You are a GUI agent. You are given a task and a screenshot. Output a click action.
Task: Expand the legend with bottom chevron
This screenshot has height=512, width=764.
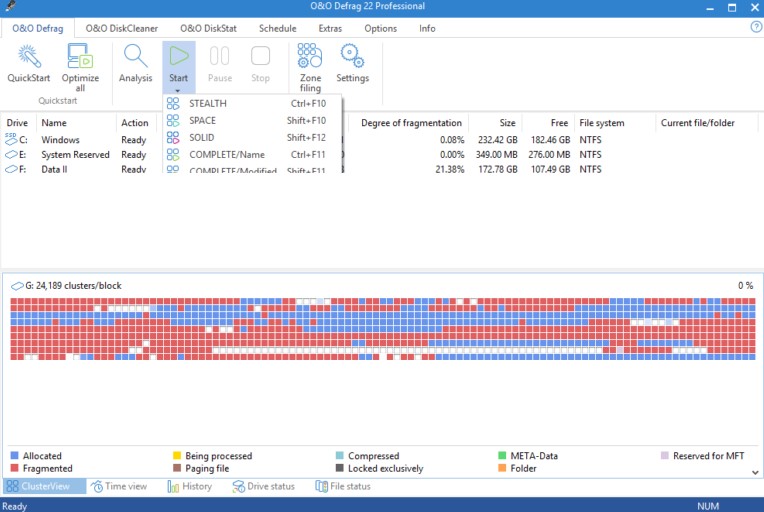pos(755,472)
